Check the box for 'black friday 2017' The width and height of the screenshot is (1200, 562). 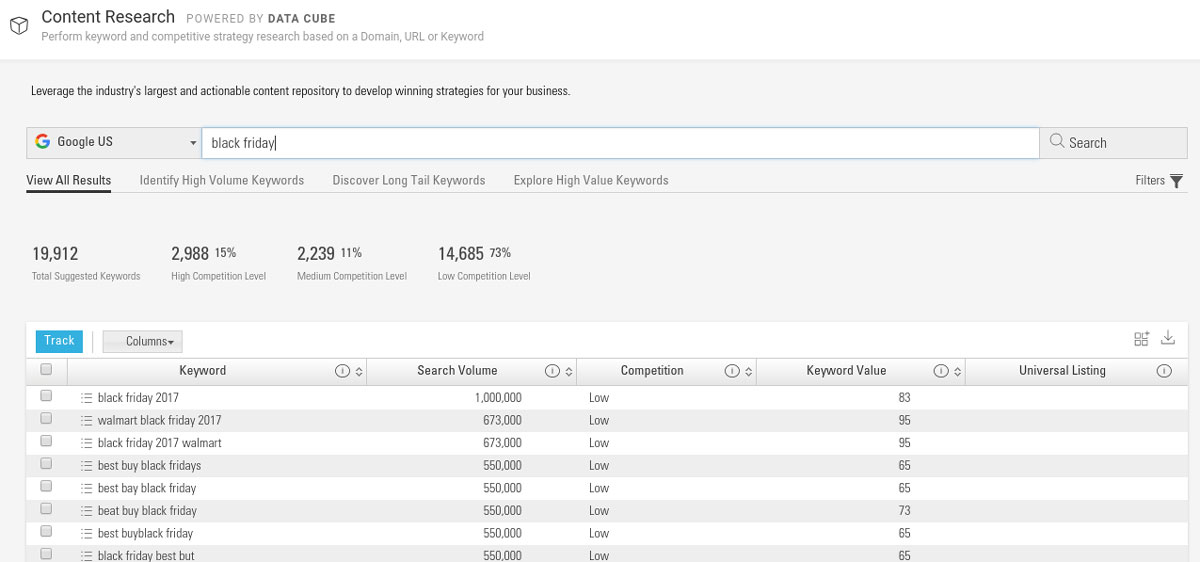click(x=46, y=397)
